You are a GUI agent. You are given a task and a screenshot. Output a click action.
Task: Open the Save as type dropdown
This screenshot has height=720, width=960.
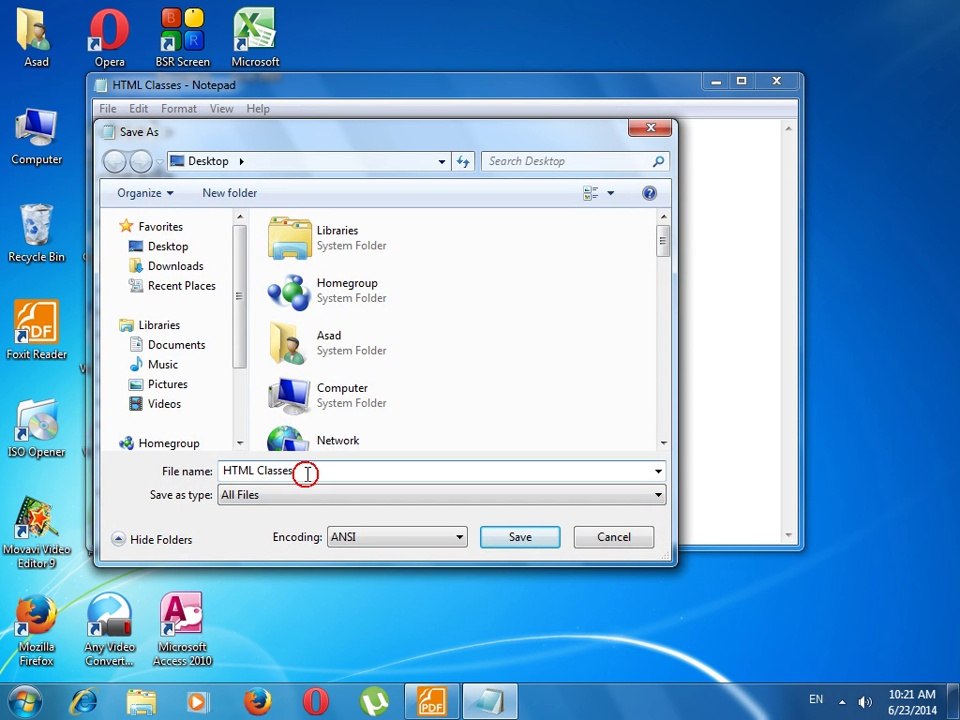pyautogui.click(x=441, y=495)
